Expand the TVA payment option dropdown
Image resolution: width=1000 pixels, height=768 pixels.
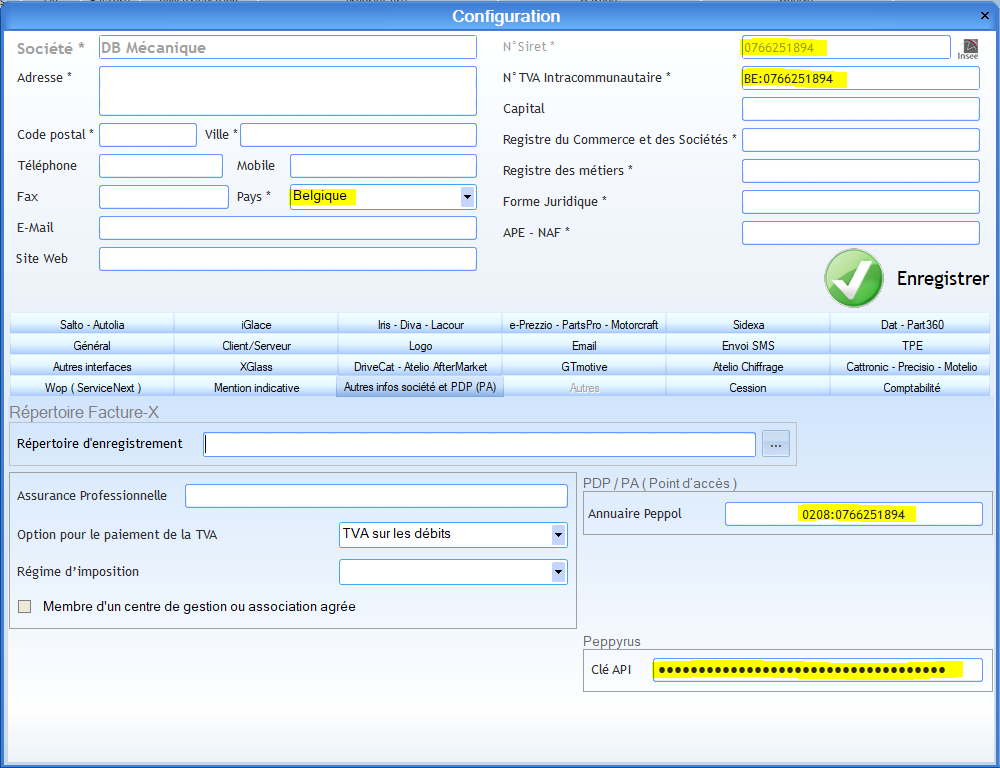[558, 535]
